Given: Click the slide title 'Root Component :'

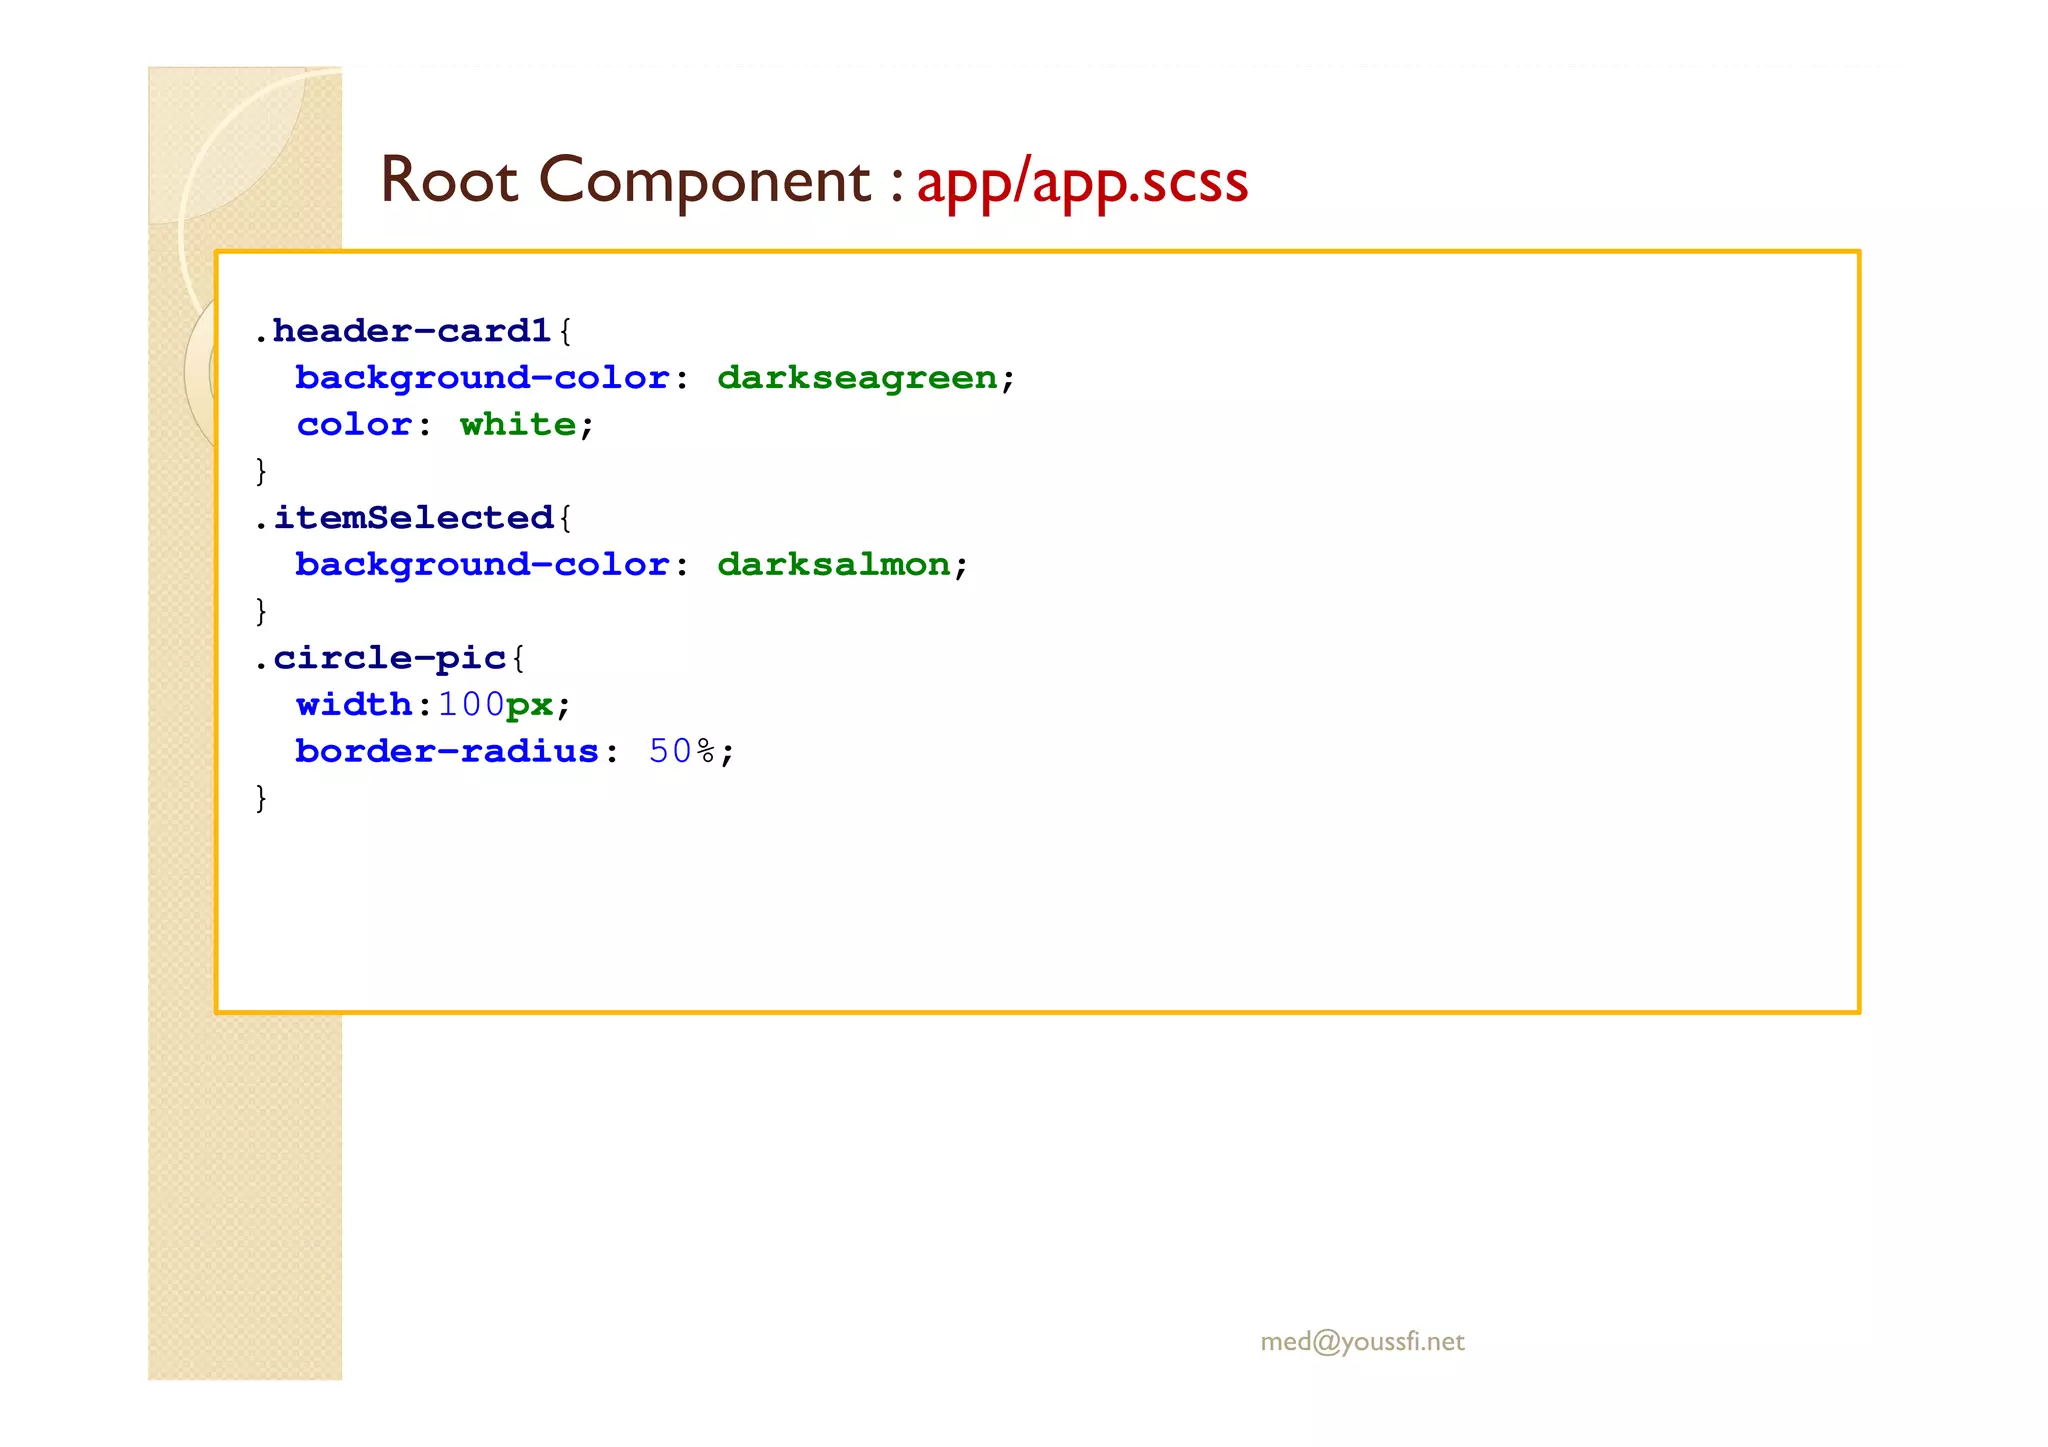Looking at the screenshot, I should coord(642,181).
